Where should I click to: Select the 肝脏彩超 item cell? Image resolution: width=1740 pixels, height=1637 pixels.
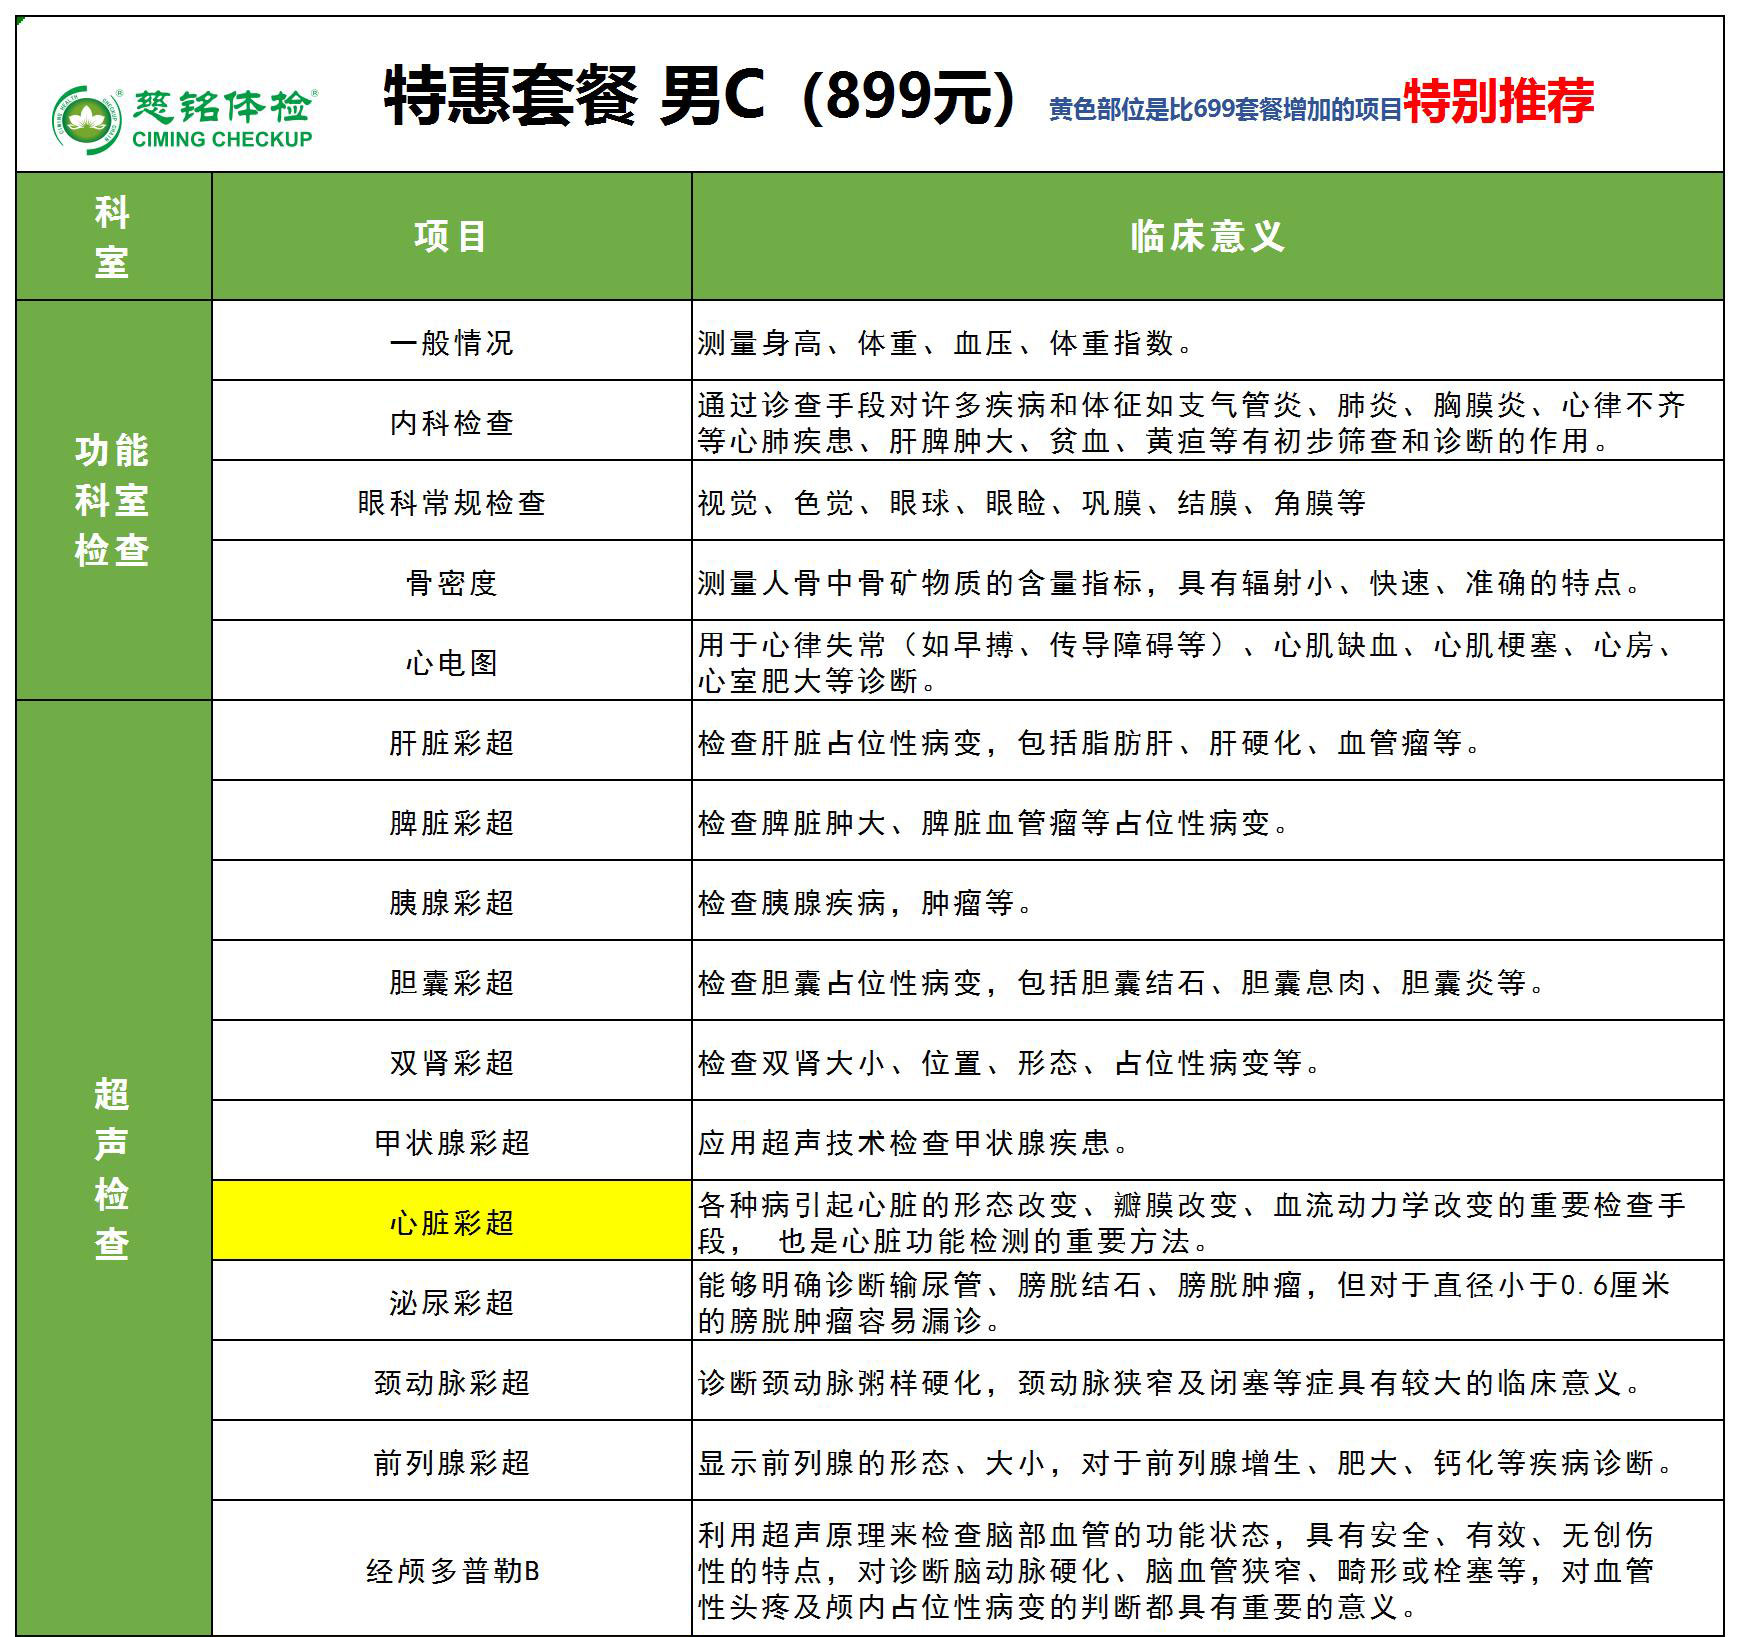click(x=452, y=741)
